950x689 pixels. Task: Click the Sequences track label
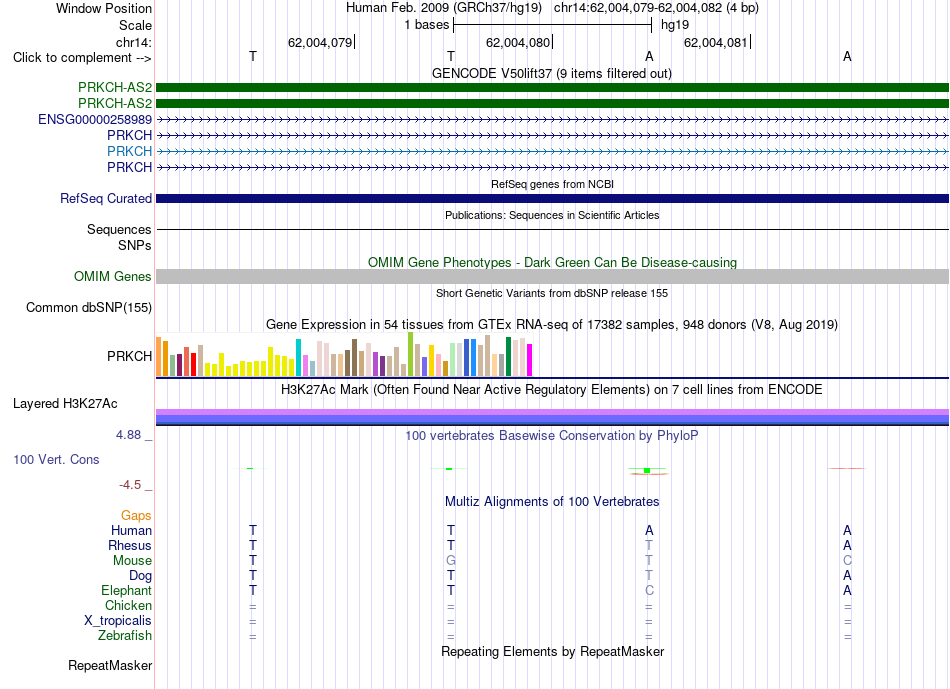[x=119, y=230]
